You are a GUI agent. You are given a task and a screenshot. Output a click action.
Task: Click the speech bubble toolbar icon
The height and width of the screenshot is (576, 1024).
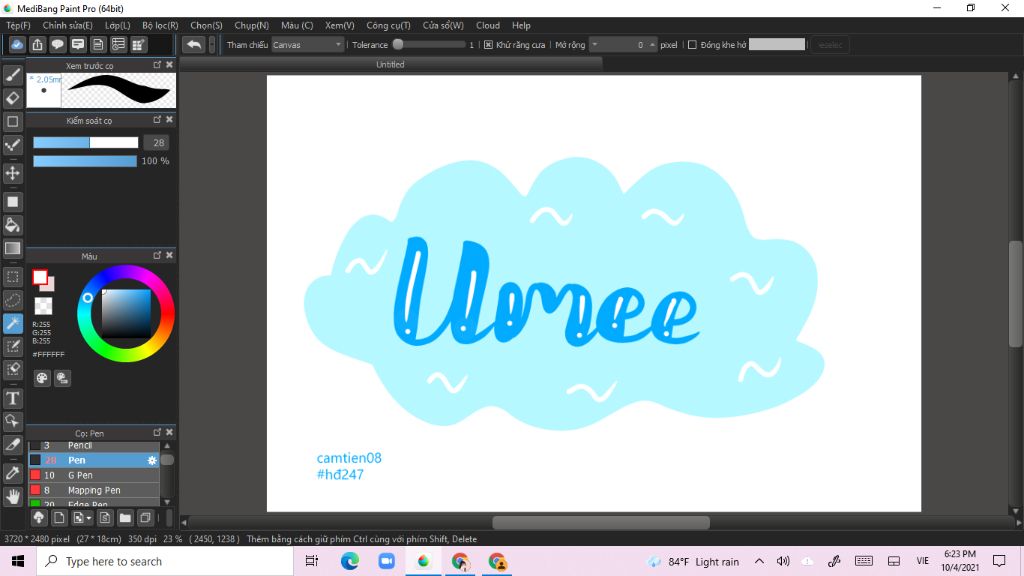click(57, 44)
